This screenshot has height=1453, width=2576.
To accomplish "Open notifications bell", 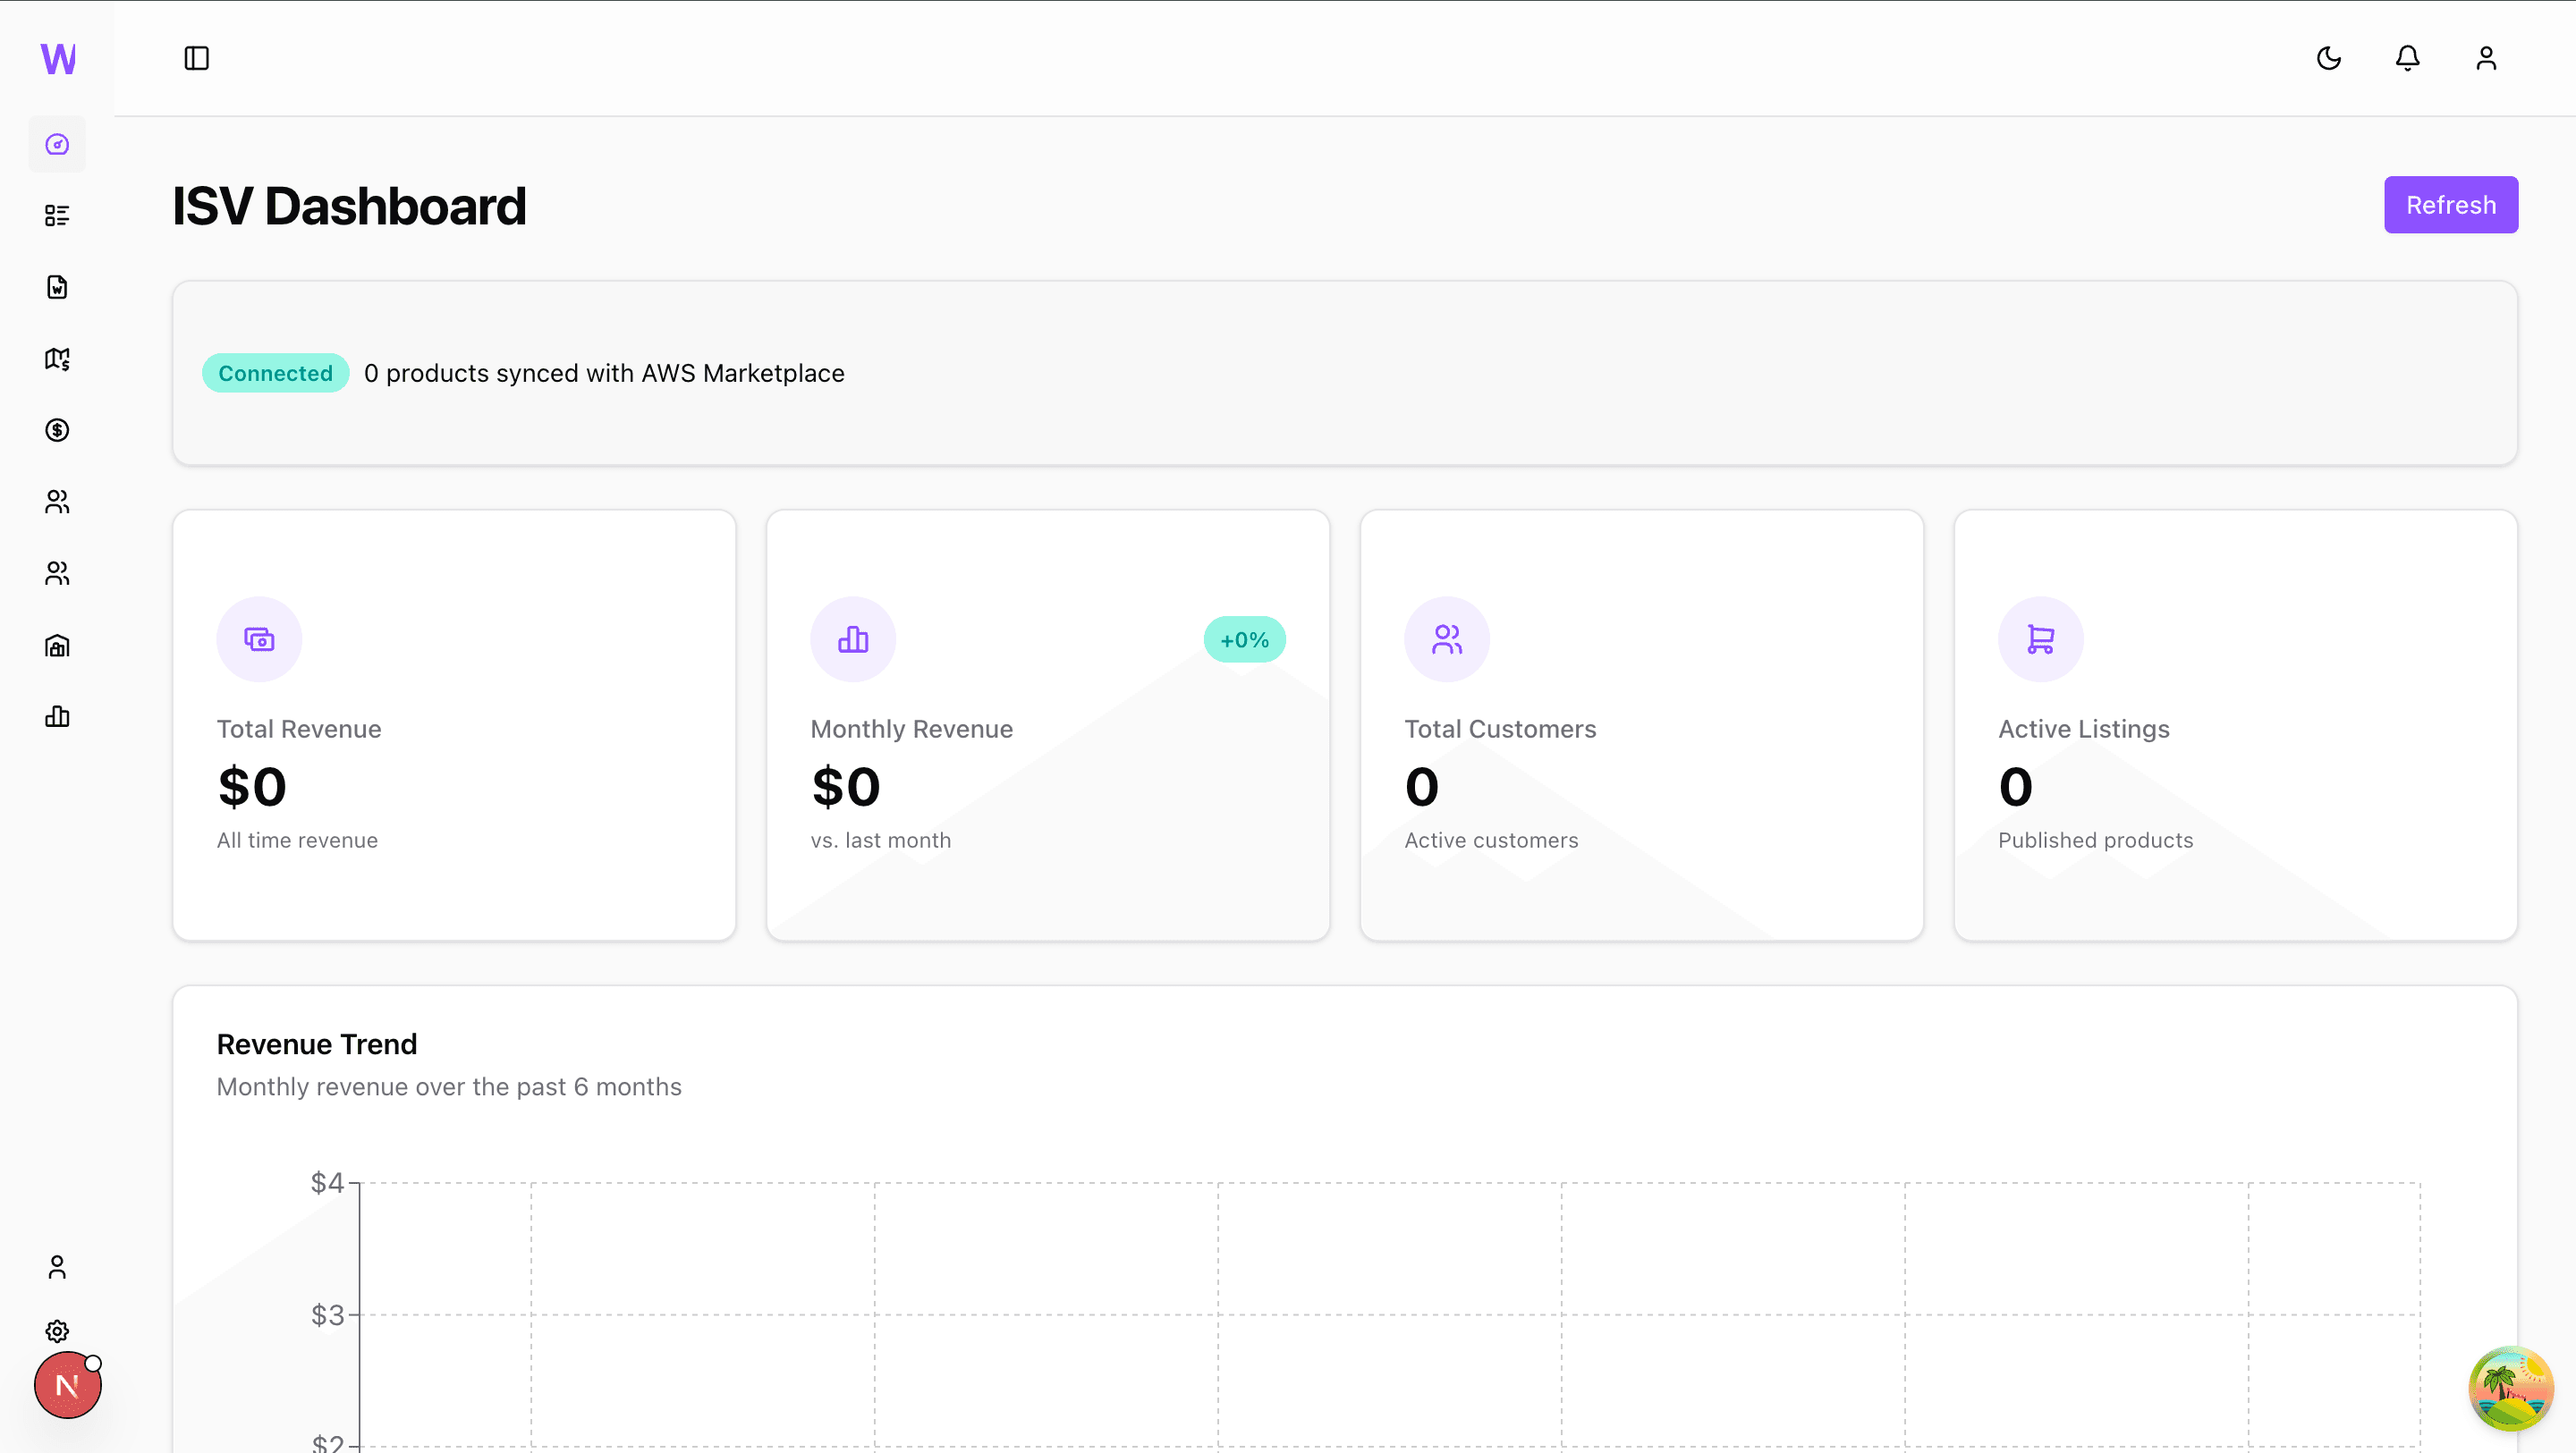I will [x=2408, y=58].
